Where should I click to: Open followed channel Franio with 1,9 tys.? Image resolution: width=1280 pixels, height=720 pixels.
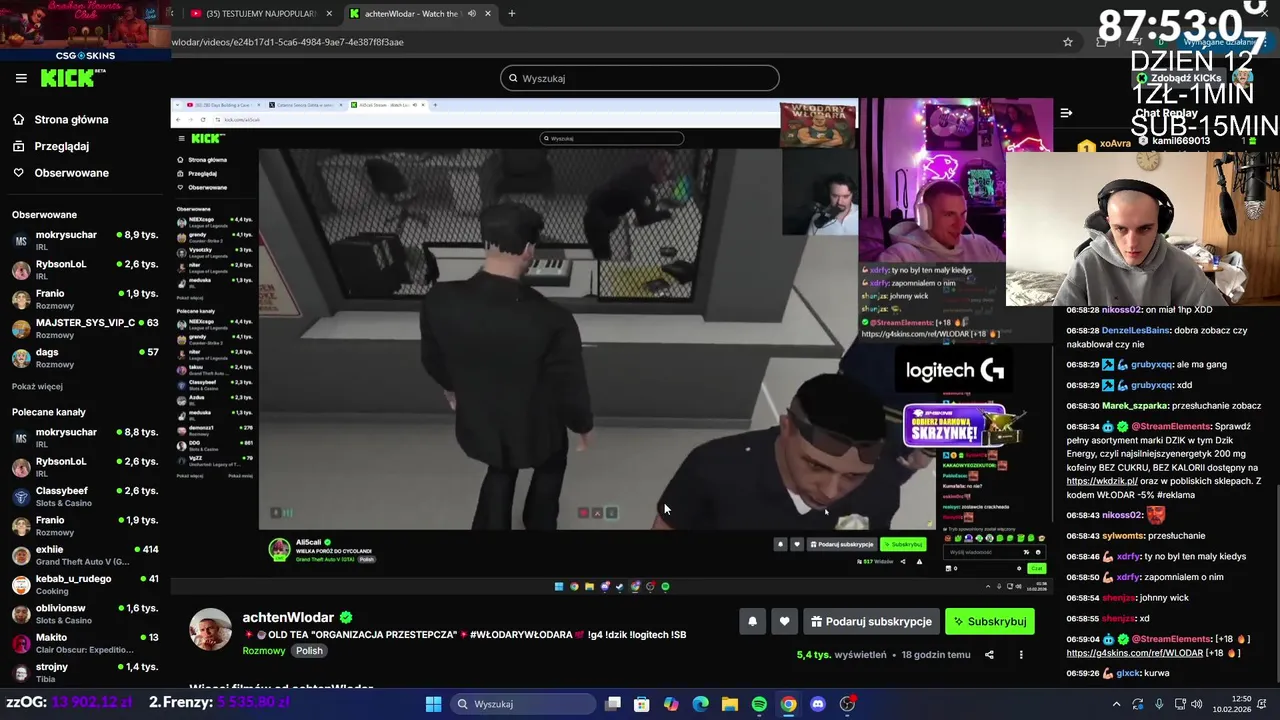pos(85,299)
